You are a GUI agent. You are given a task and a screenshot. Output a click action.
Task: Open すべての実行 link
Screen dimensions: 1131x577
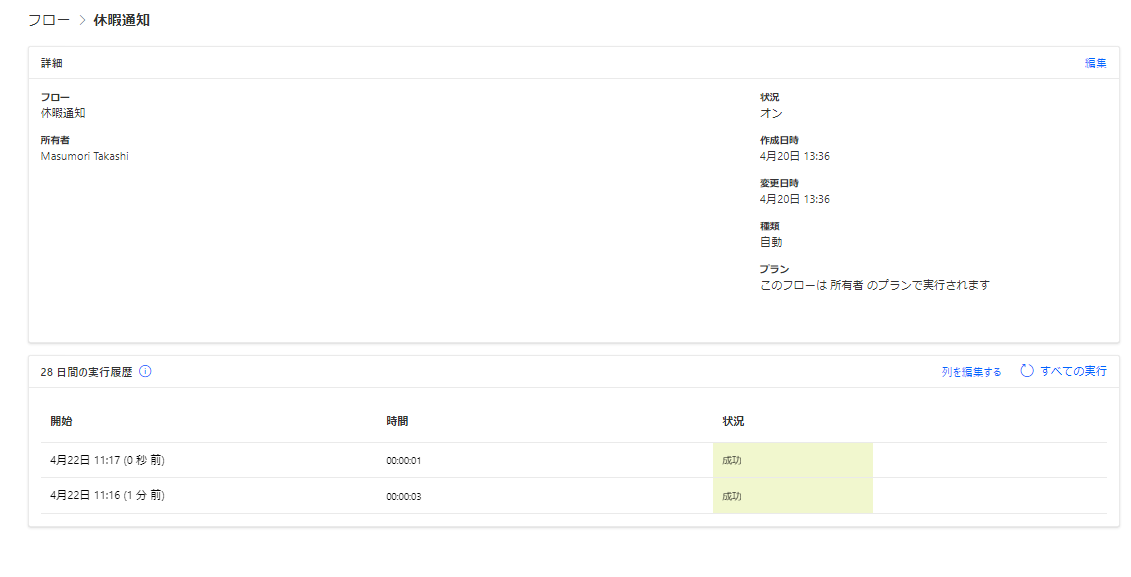click(1073, 371)
